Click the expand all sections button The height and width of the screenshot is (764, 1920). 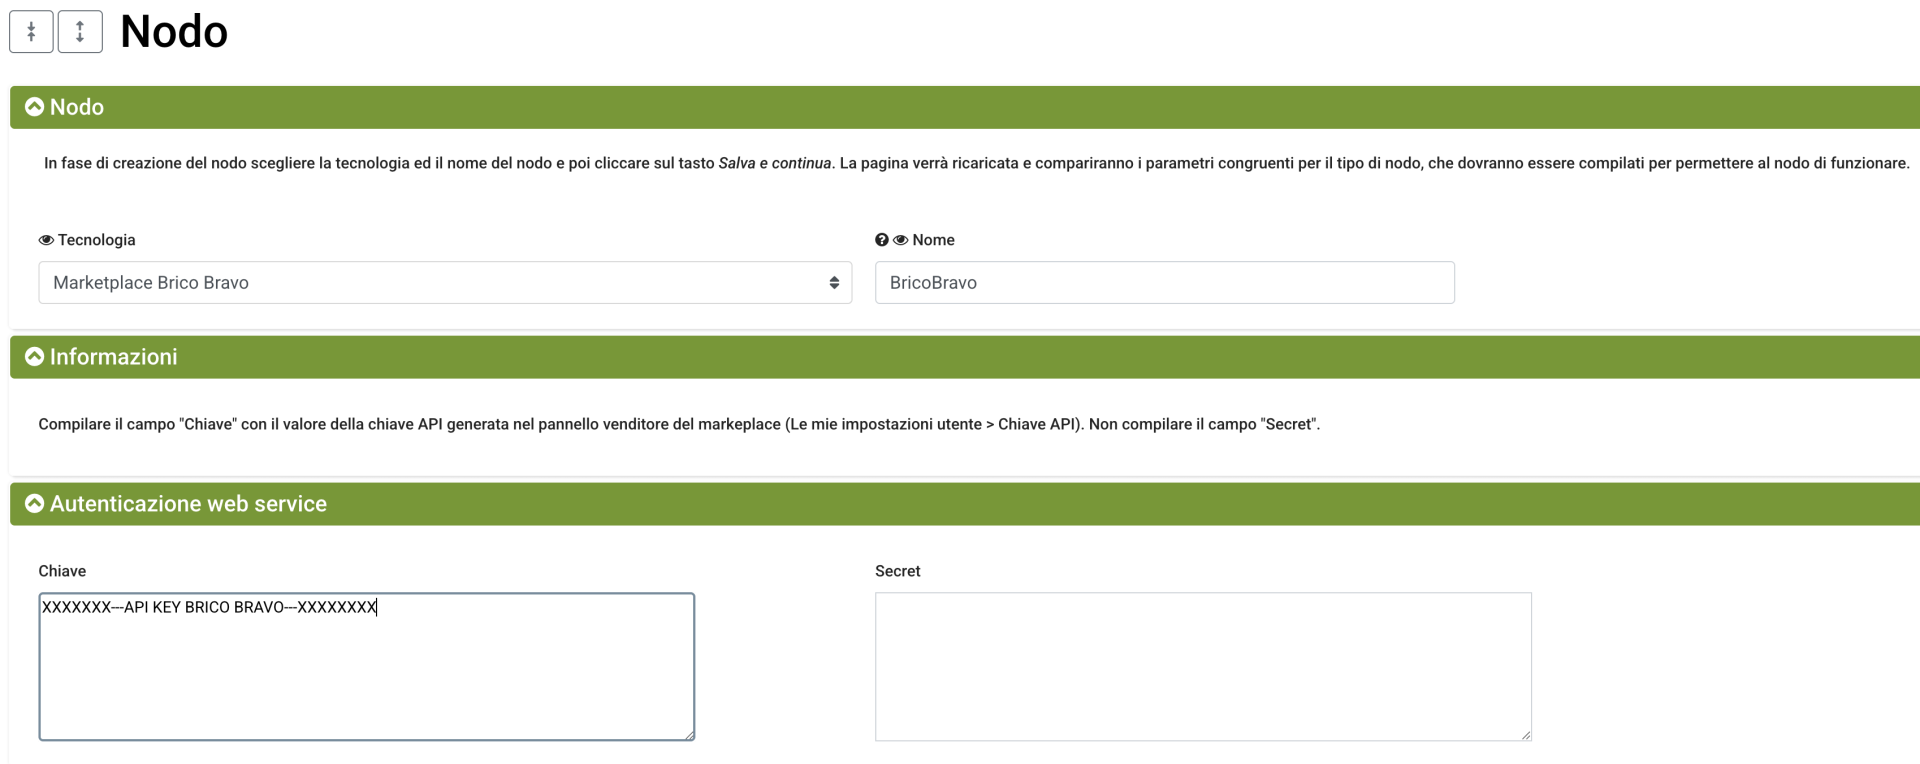click(x=80, y=32)
